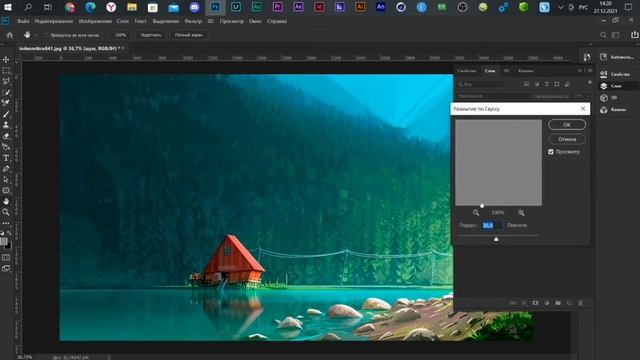Click OK in Gaussian blur dialog
640x360 pixels.
567,125
